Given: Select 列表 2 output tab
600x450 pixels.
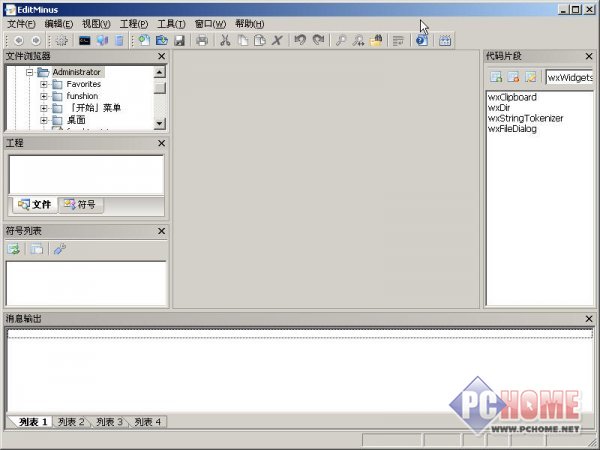Looking at the screenshot, I should [x=71, y=422].
